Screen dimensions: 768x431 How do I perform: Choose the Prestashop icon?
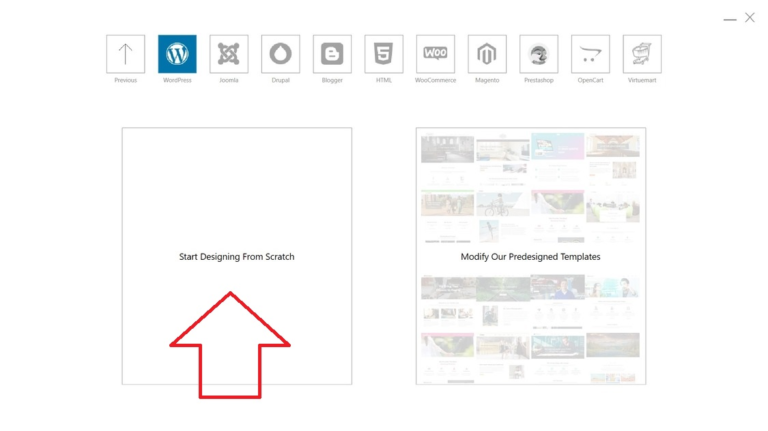tap(539, 54)
